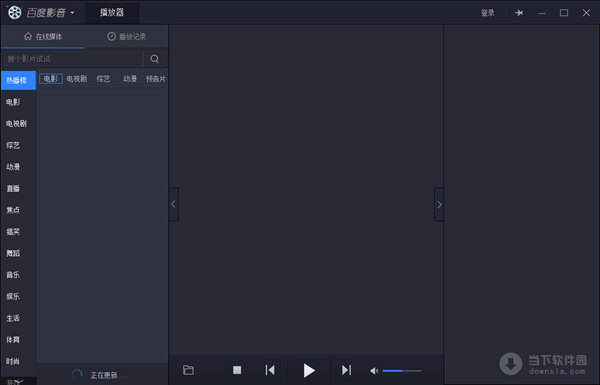Open the 百度影音 main menu dropdown arrow
The height and width of the screenshot is (385, 600).
(72, 13)
